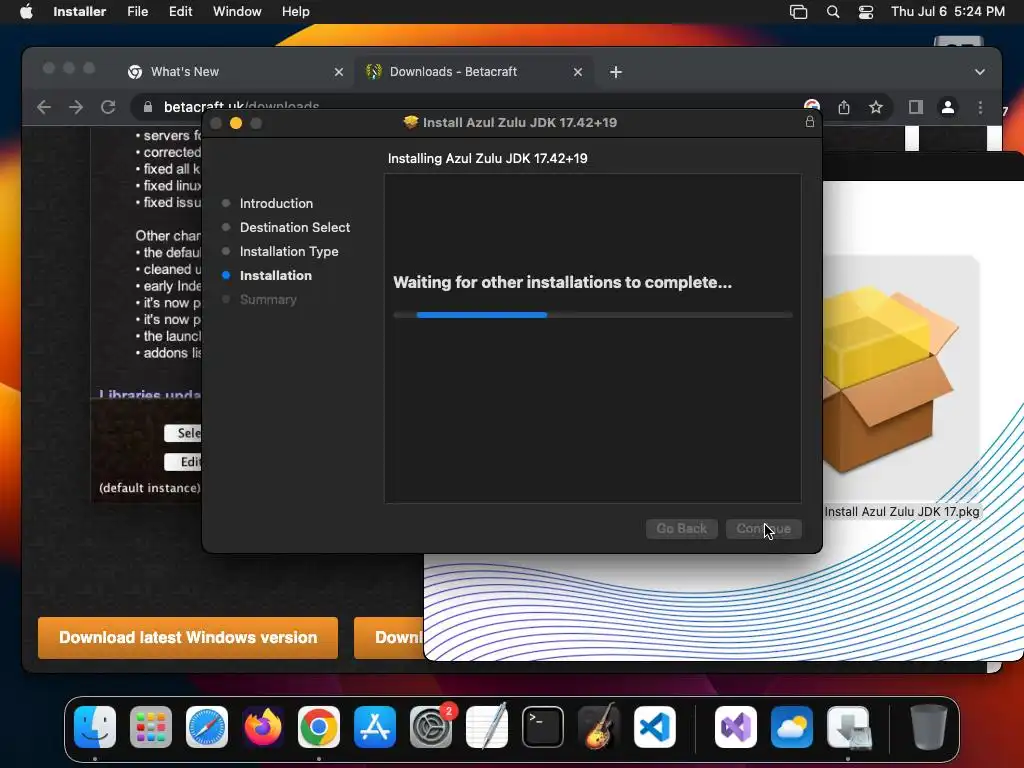
Task: Open Control Center from menu bar
Action: (x=865, y=12)
